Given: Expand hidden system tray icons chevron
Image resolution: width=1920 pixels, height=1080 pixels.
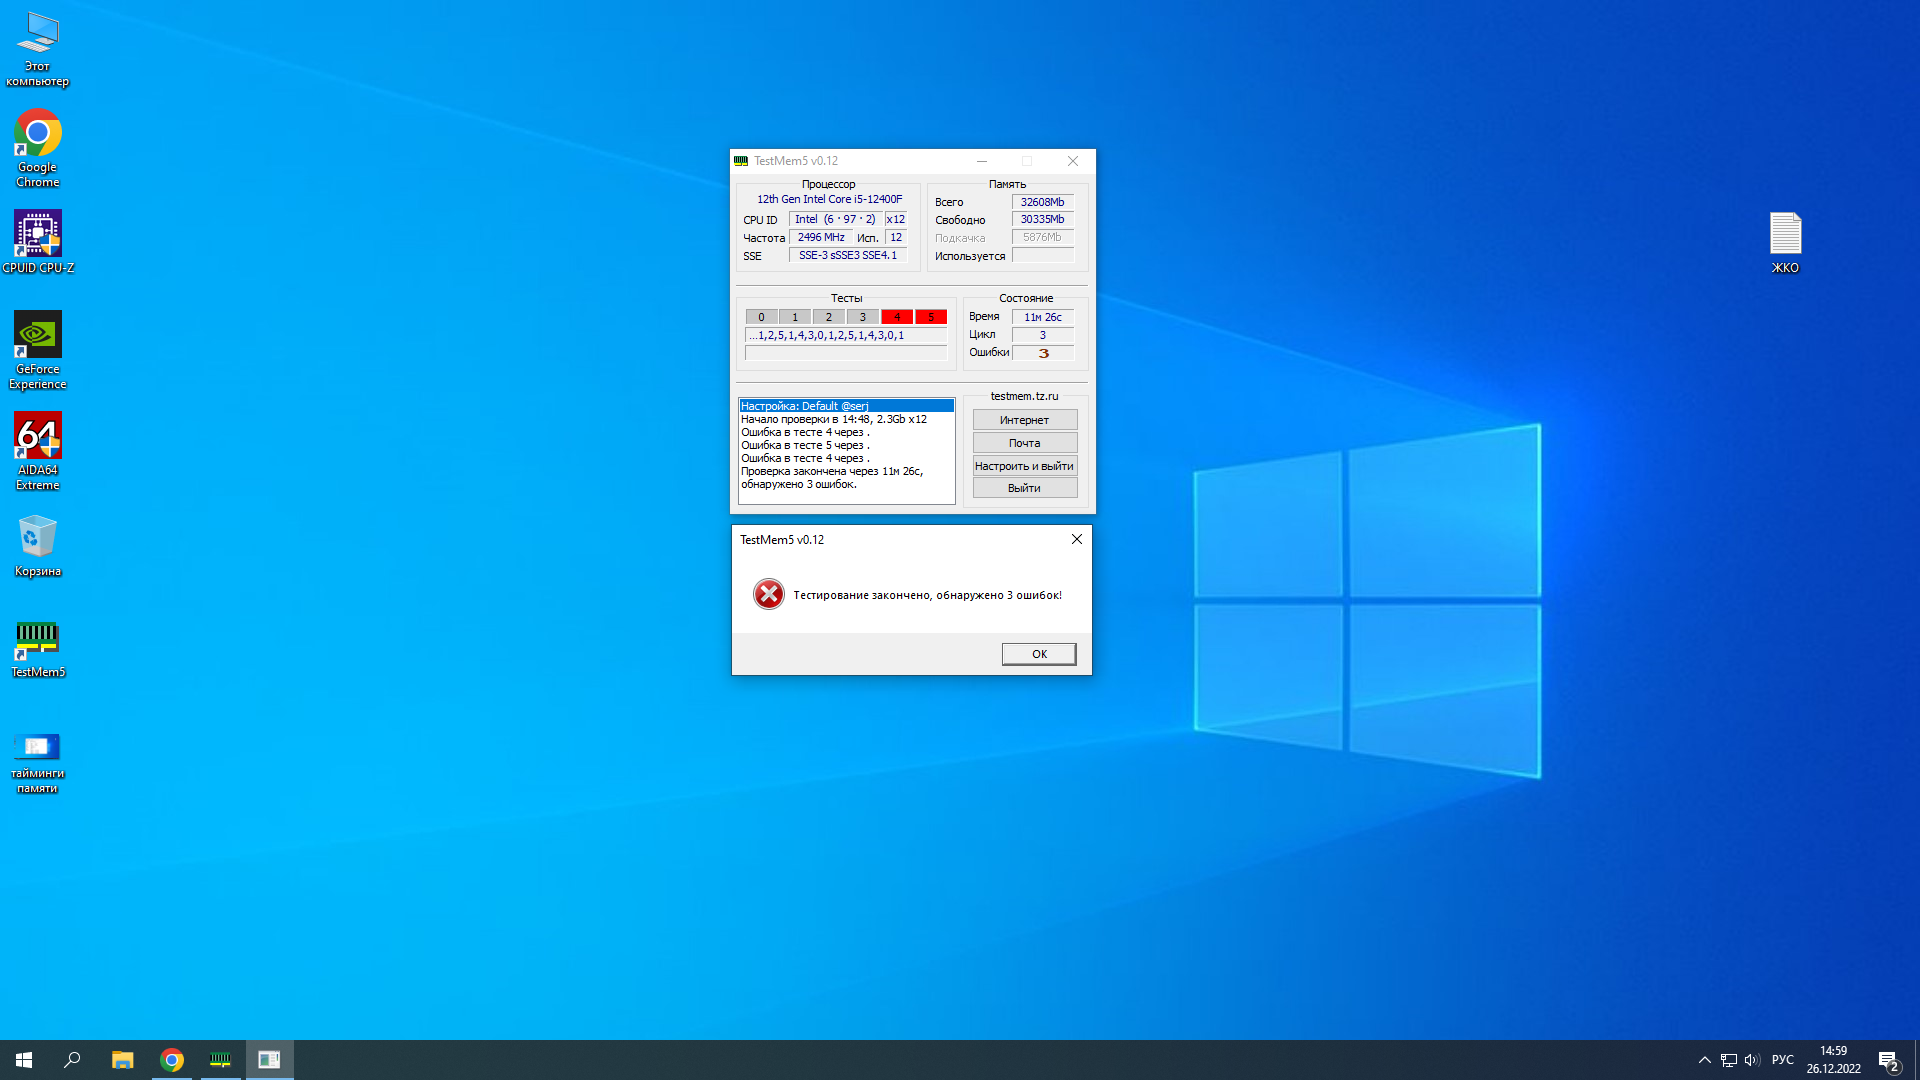Looking at the screenshot, I should pyautogui.click(x=1704, y=1060).
